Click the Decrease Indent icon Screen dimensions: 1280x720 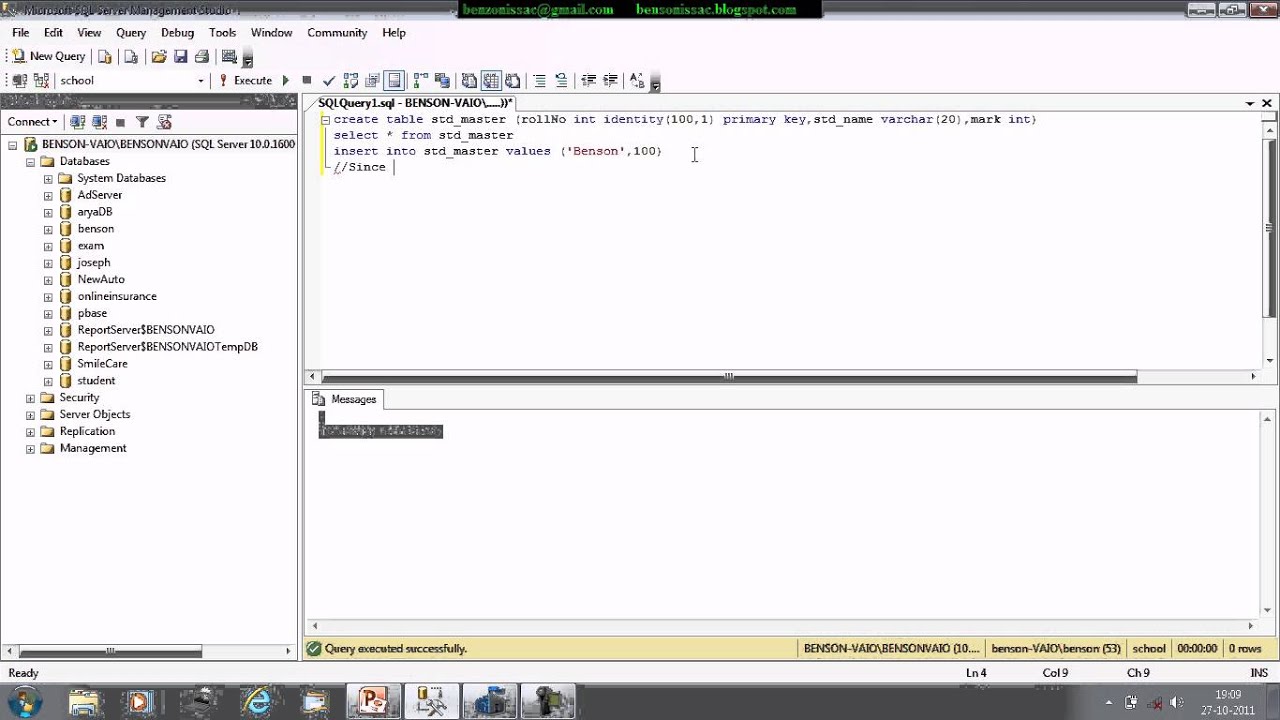pyautogui.click(x=588, y=81)
